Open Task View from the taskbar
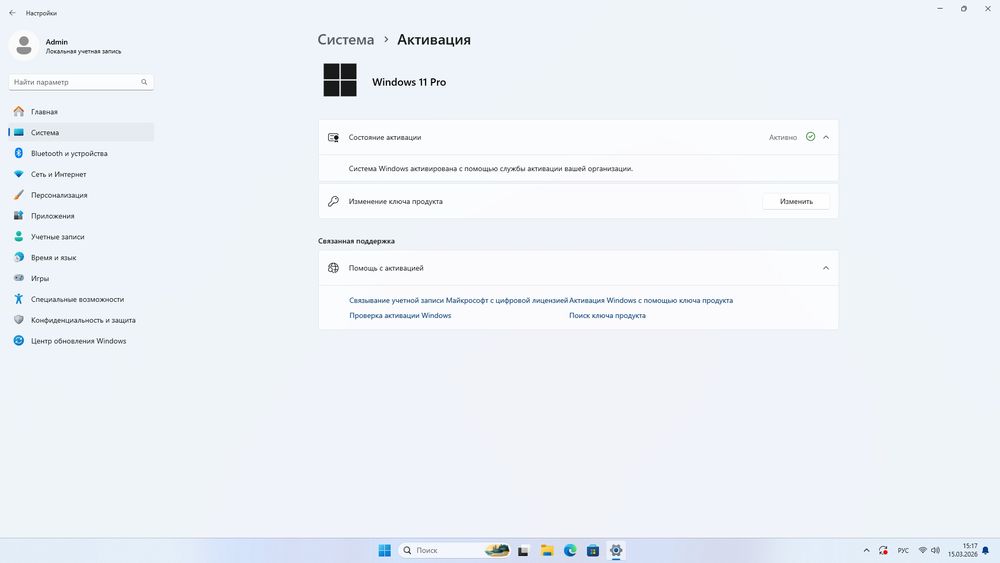1000x563 pixels. pyautogui.click(x=523, y=551)
